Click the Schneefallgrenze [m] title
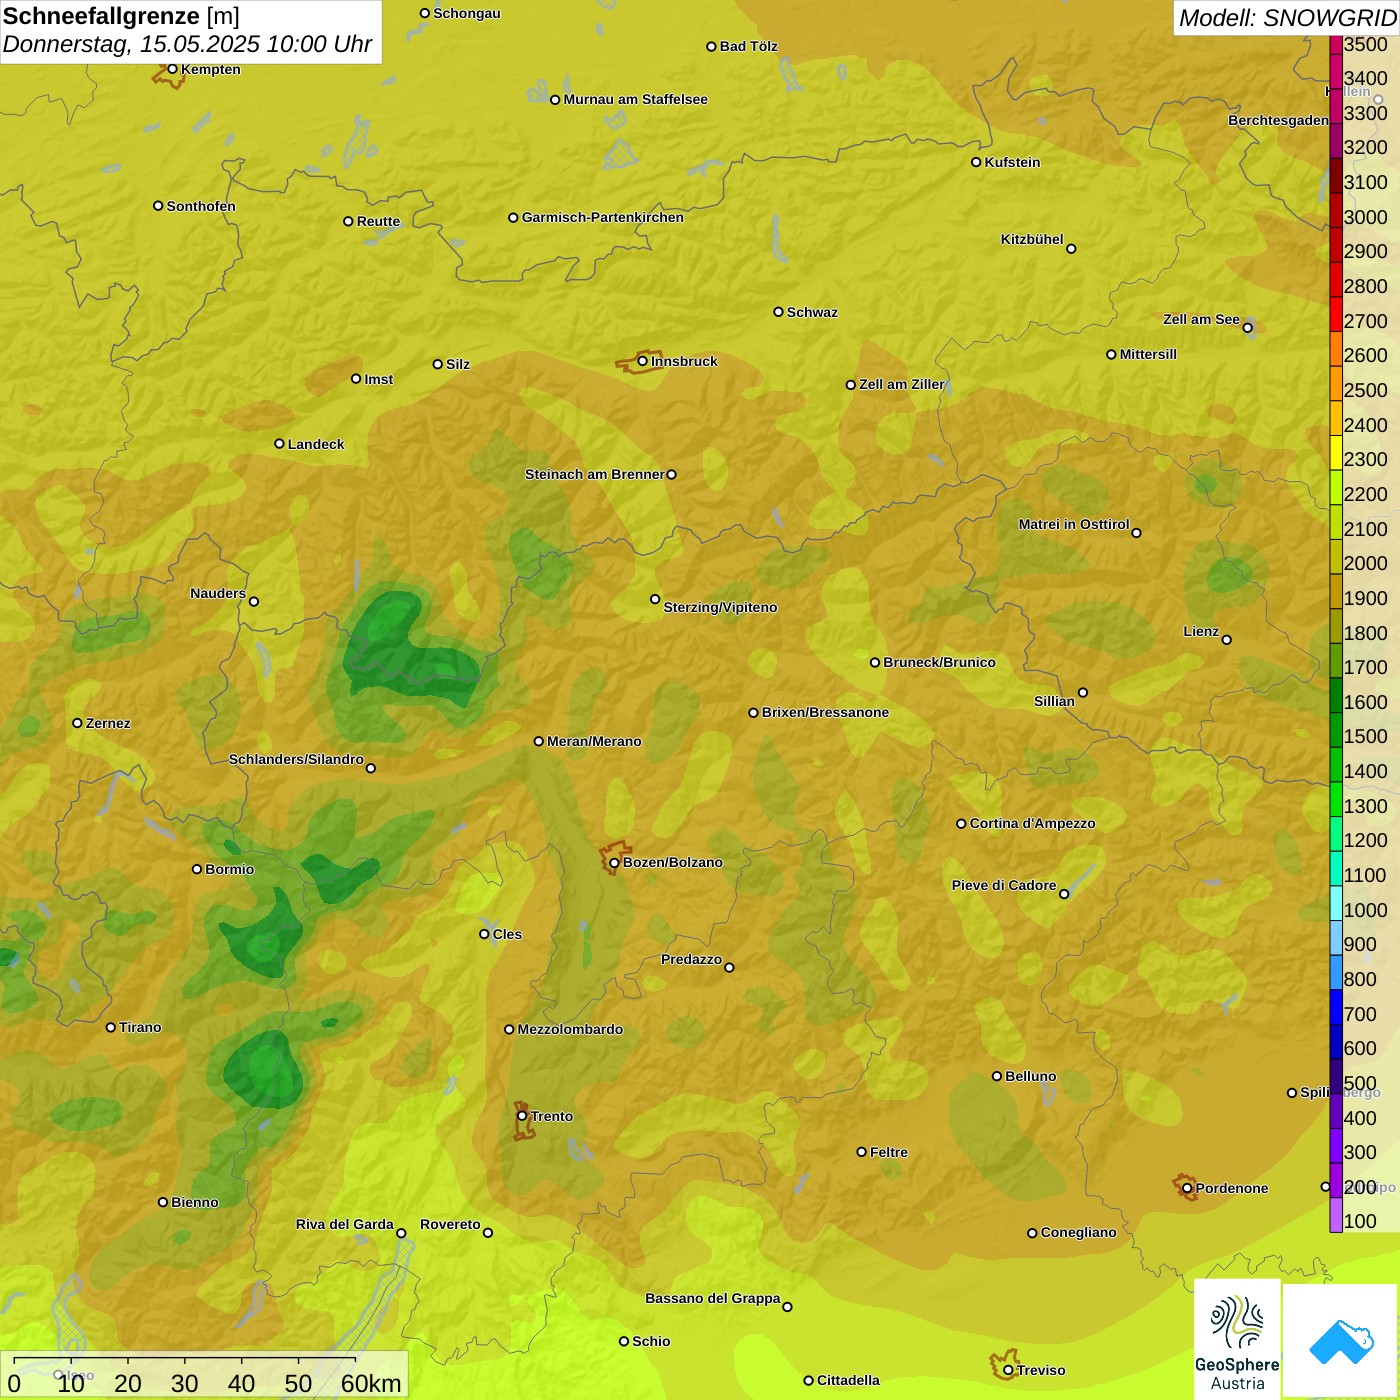Screen dimensions: 1400x1400 121,16
